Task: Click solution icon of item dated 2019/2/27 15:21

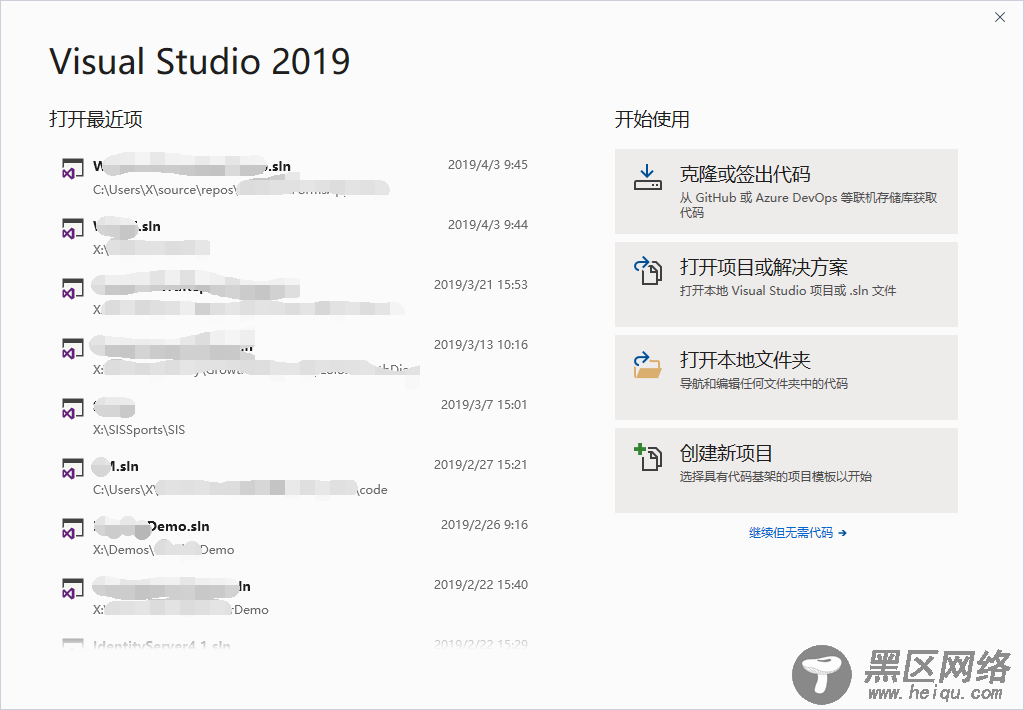Action: pyautogui.click(x=72, y=469)
